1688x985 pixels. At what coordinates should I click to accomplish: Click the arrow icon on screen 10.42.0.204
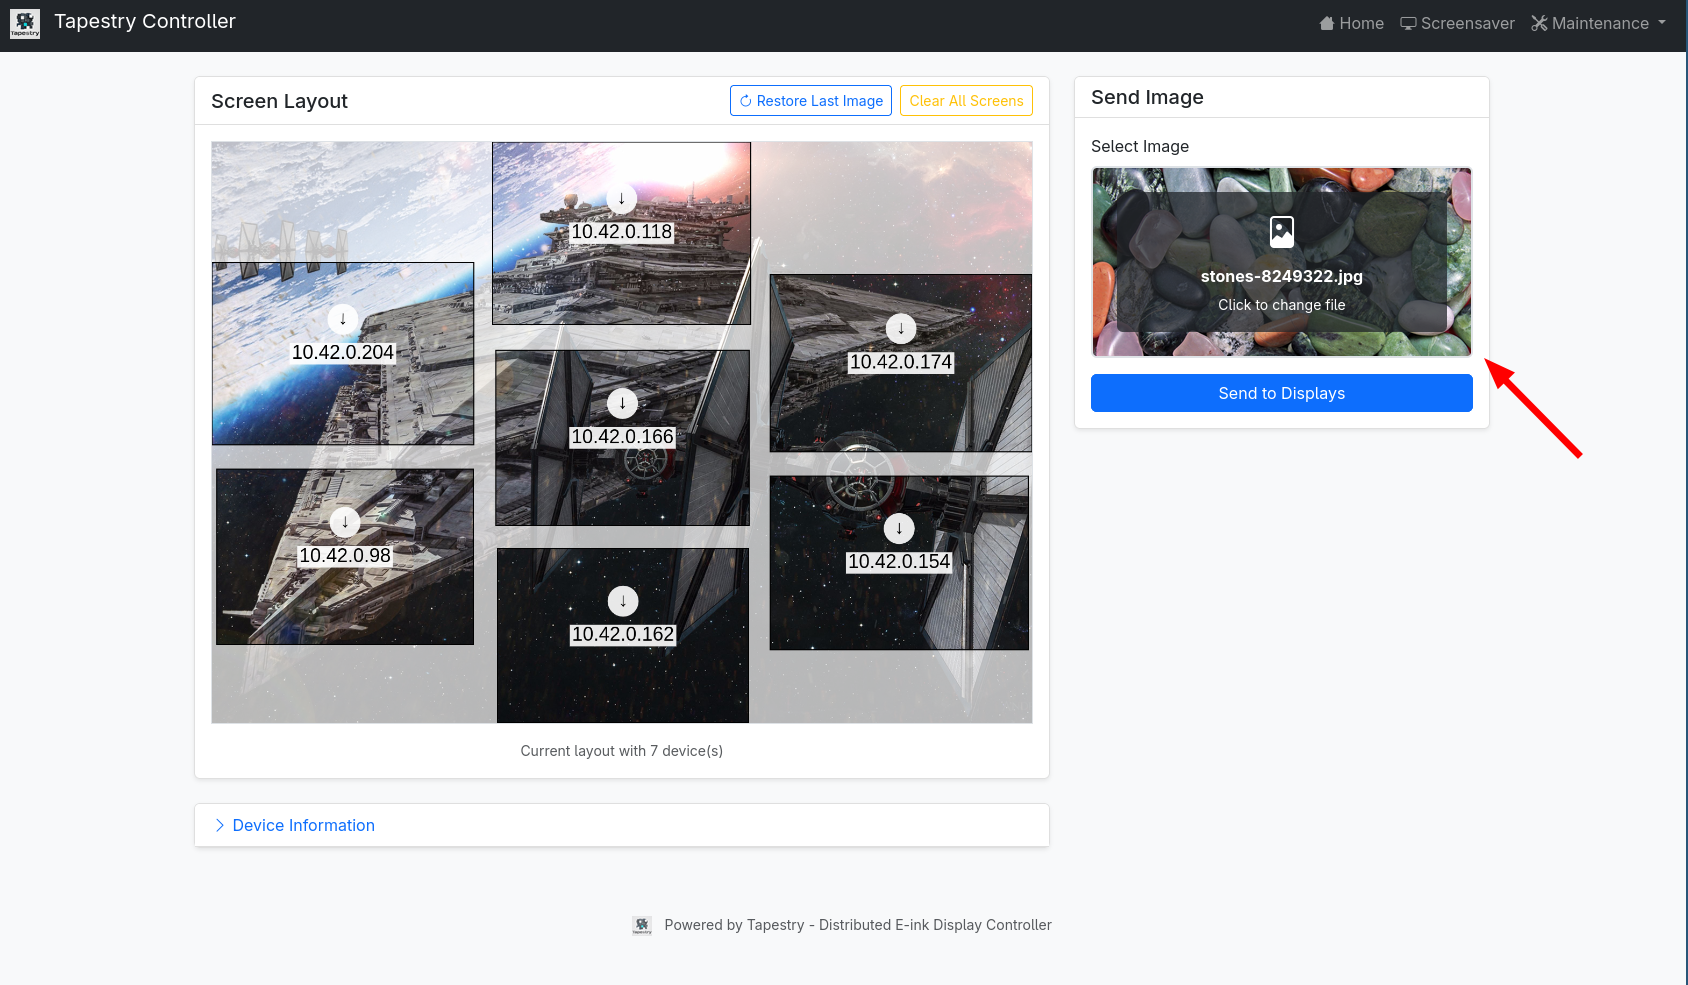(x=343, y=319)
